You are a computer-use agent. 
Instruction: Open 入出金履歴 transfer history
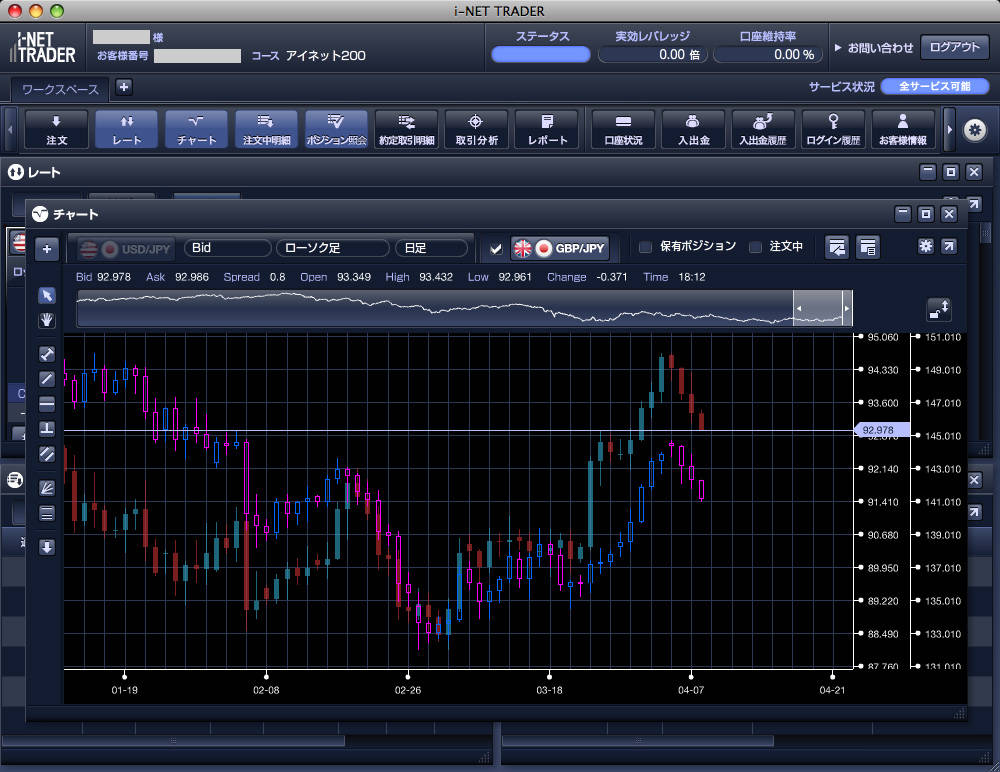point(763,130)
